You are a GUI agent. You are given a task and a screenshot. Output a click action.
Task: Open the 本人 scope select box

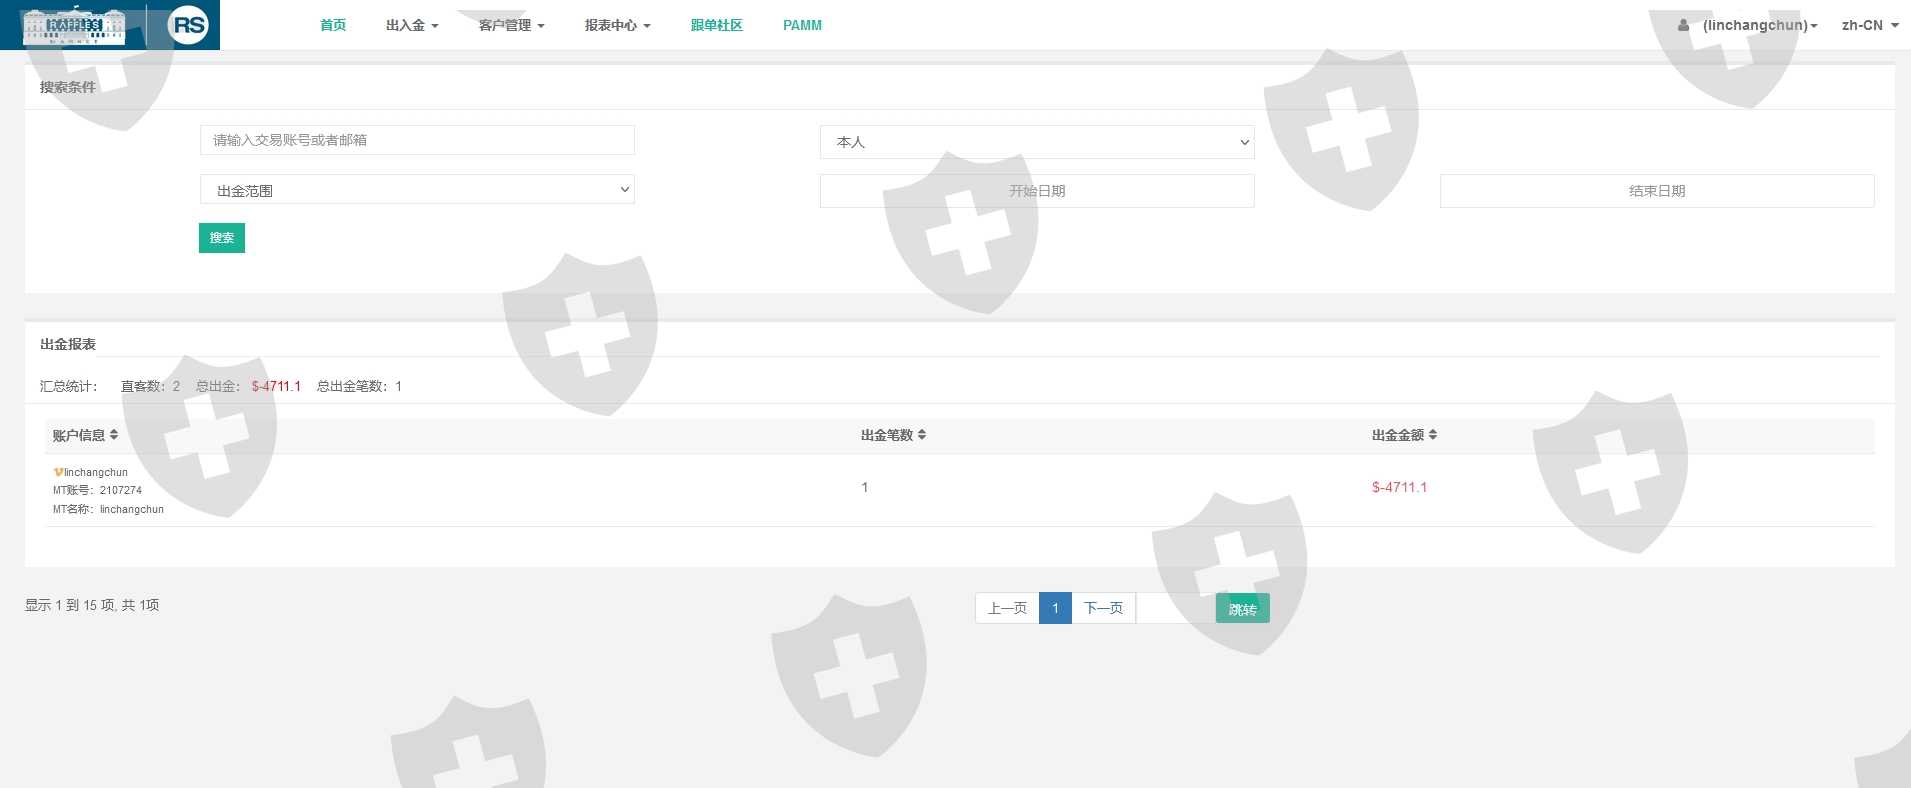click(1037, 142)
